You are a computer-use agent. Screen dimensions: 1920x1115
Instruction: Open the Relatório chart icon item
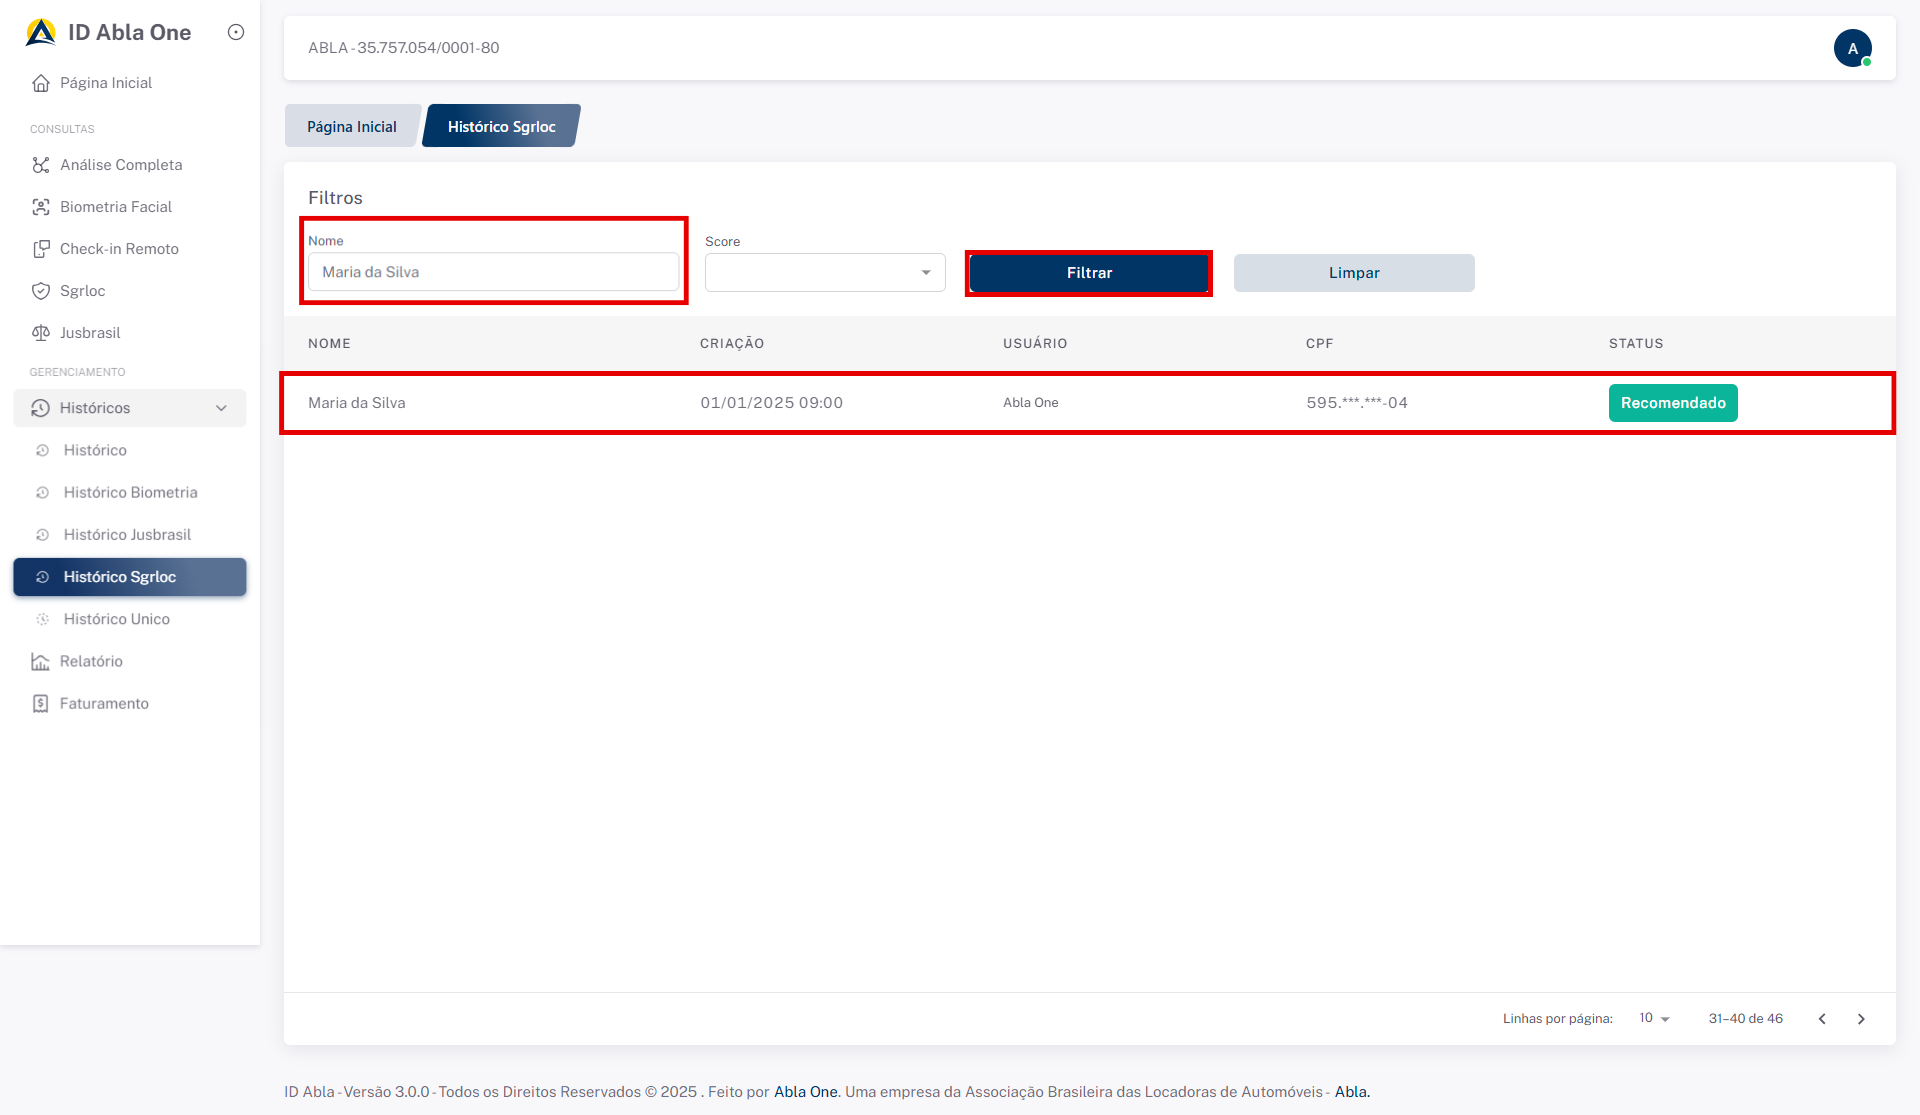[x=41, y=661]
